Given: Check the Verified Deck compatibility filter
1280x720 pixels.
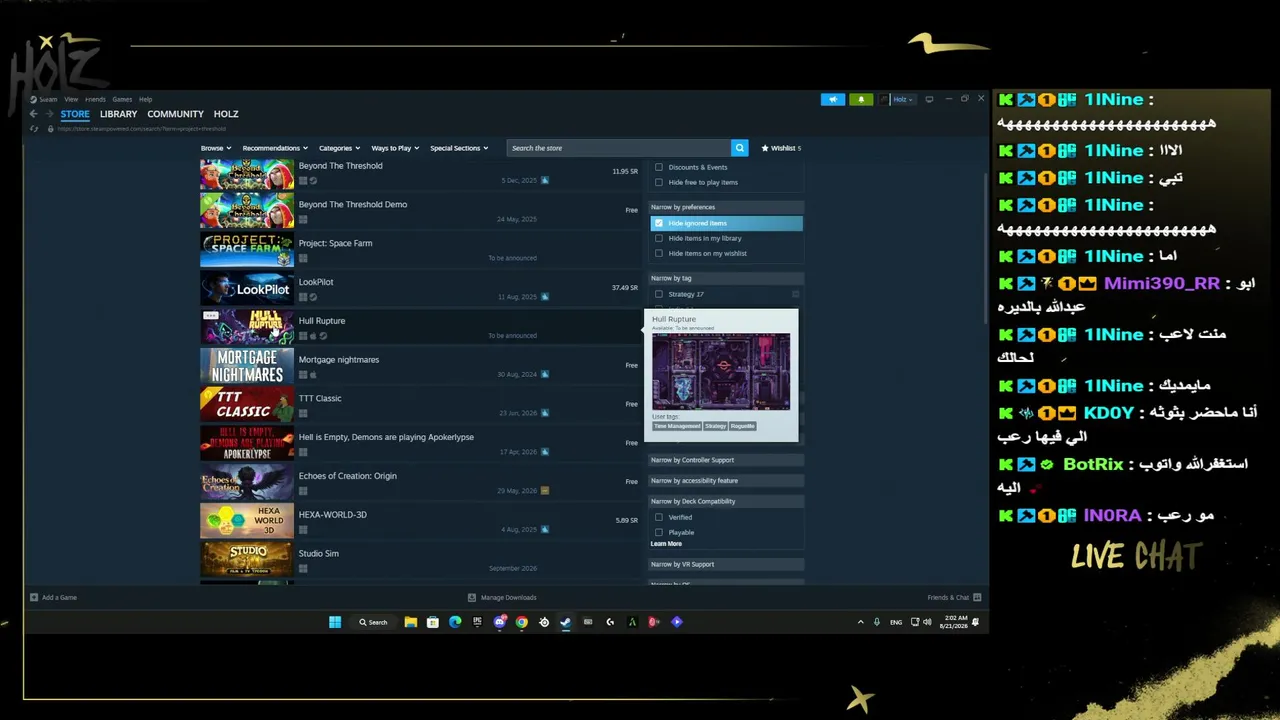Looking at the screenshot, I should [659, 517].
